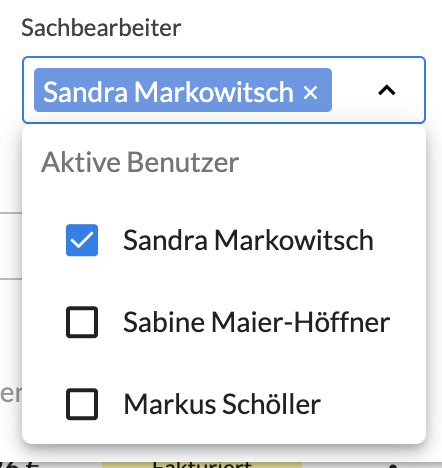Choose the Markus Schöller name entry
The height and width of the screenshot is (468, 442).
222,404
